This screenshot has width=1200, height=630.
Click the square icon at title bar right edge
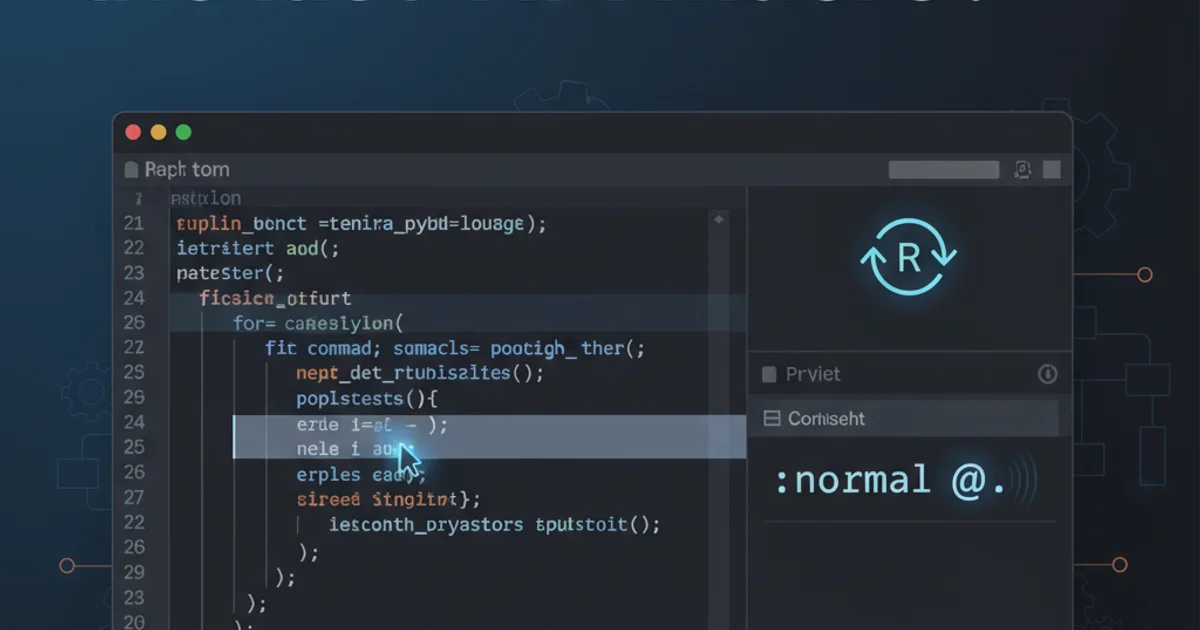[1051, 170]
